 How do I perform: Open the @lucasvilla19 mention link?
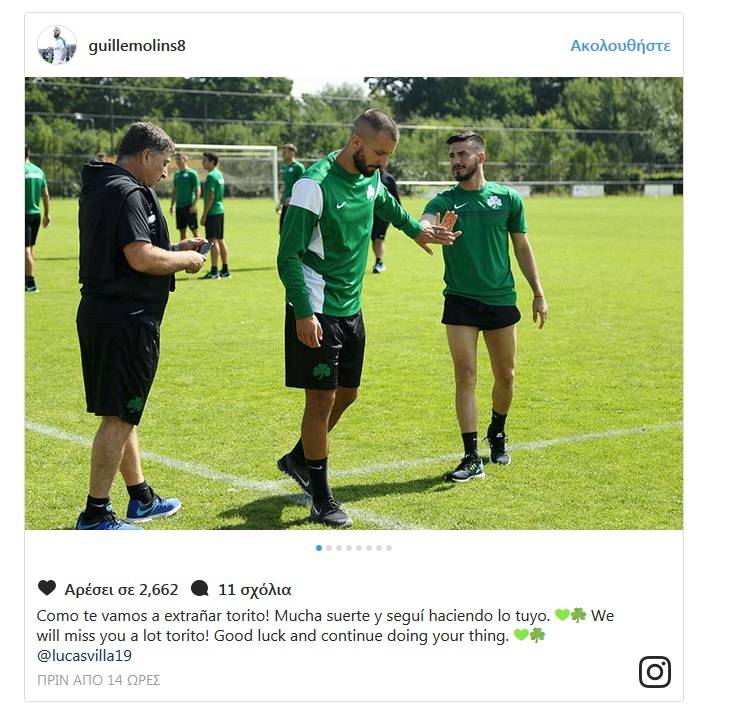click(84, 655)
